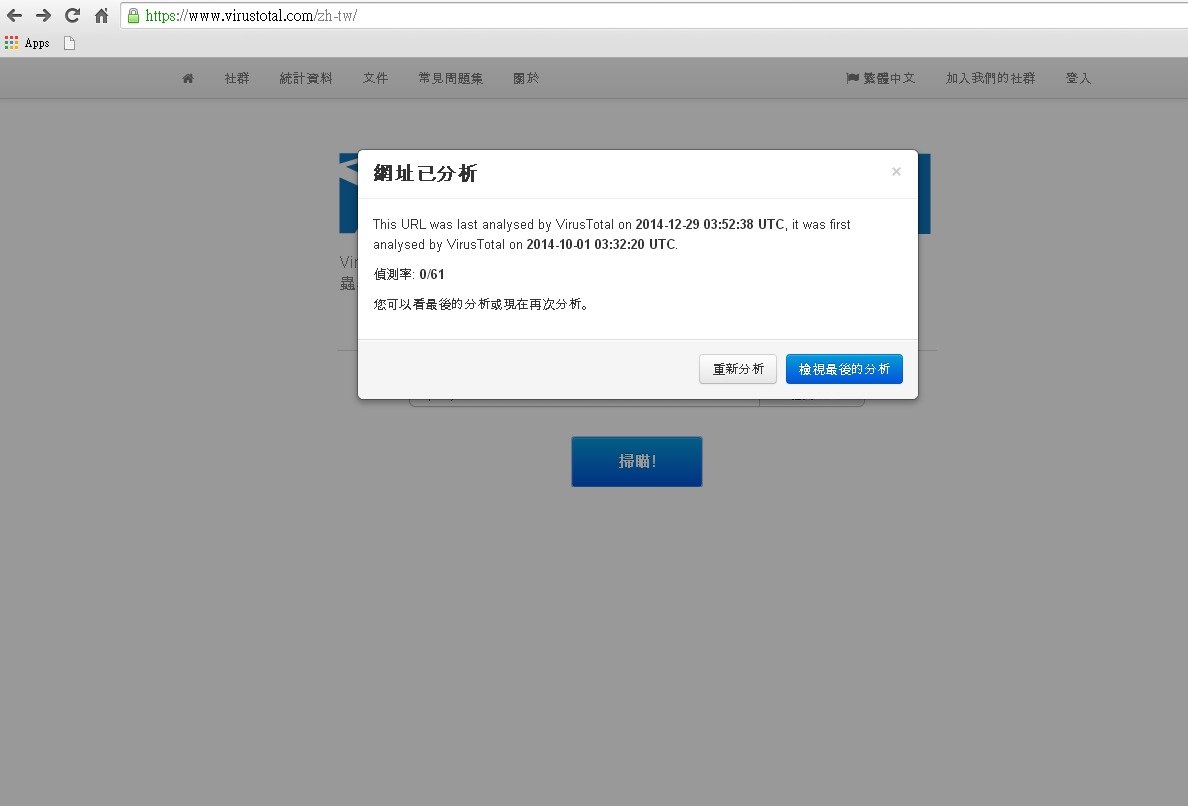The height and width of the screenshot is (806, 1188).
Task: Open the blank page bookmark icon
Action: pyautogui.click(x=70, y=43)
